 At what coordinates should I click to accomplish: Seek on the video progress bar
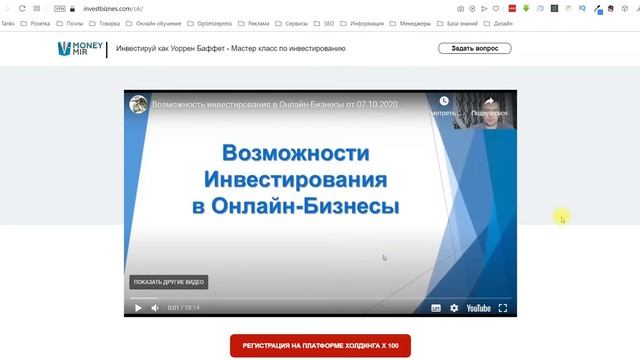(320, 298)
